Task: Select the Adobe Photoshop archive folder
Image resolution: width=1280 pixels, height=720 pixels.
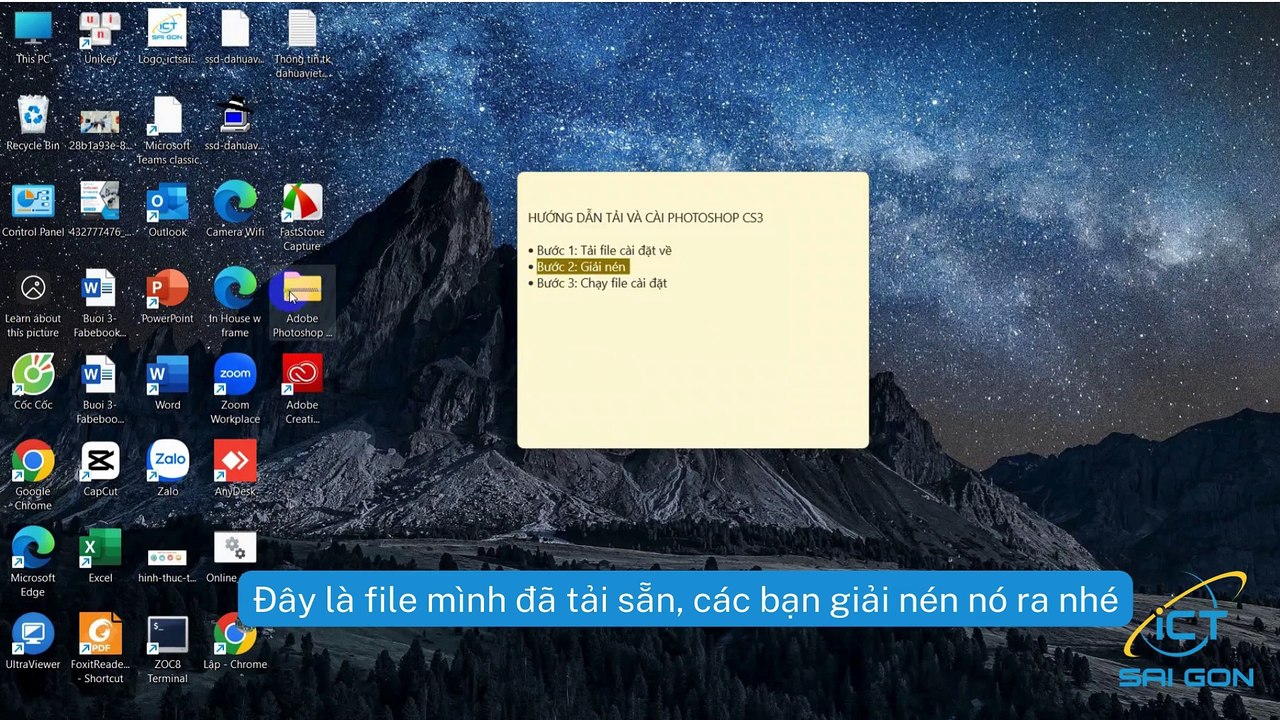Action: [302, 304]
